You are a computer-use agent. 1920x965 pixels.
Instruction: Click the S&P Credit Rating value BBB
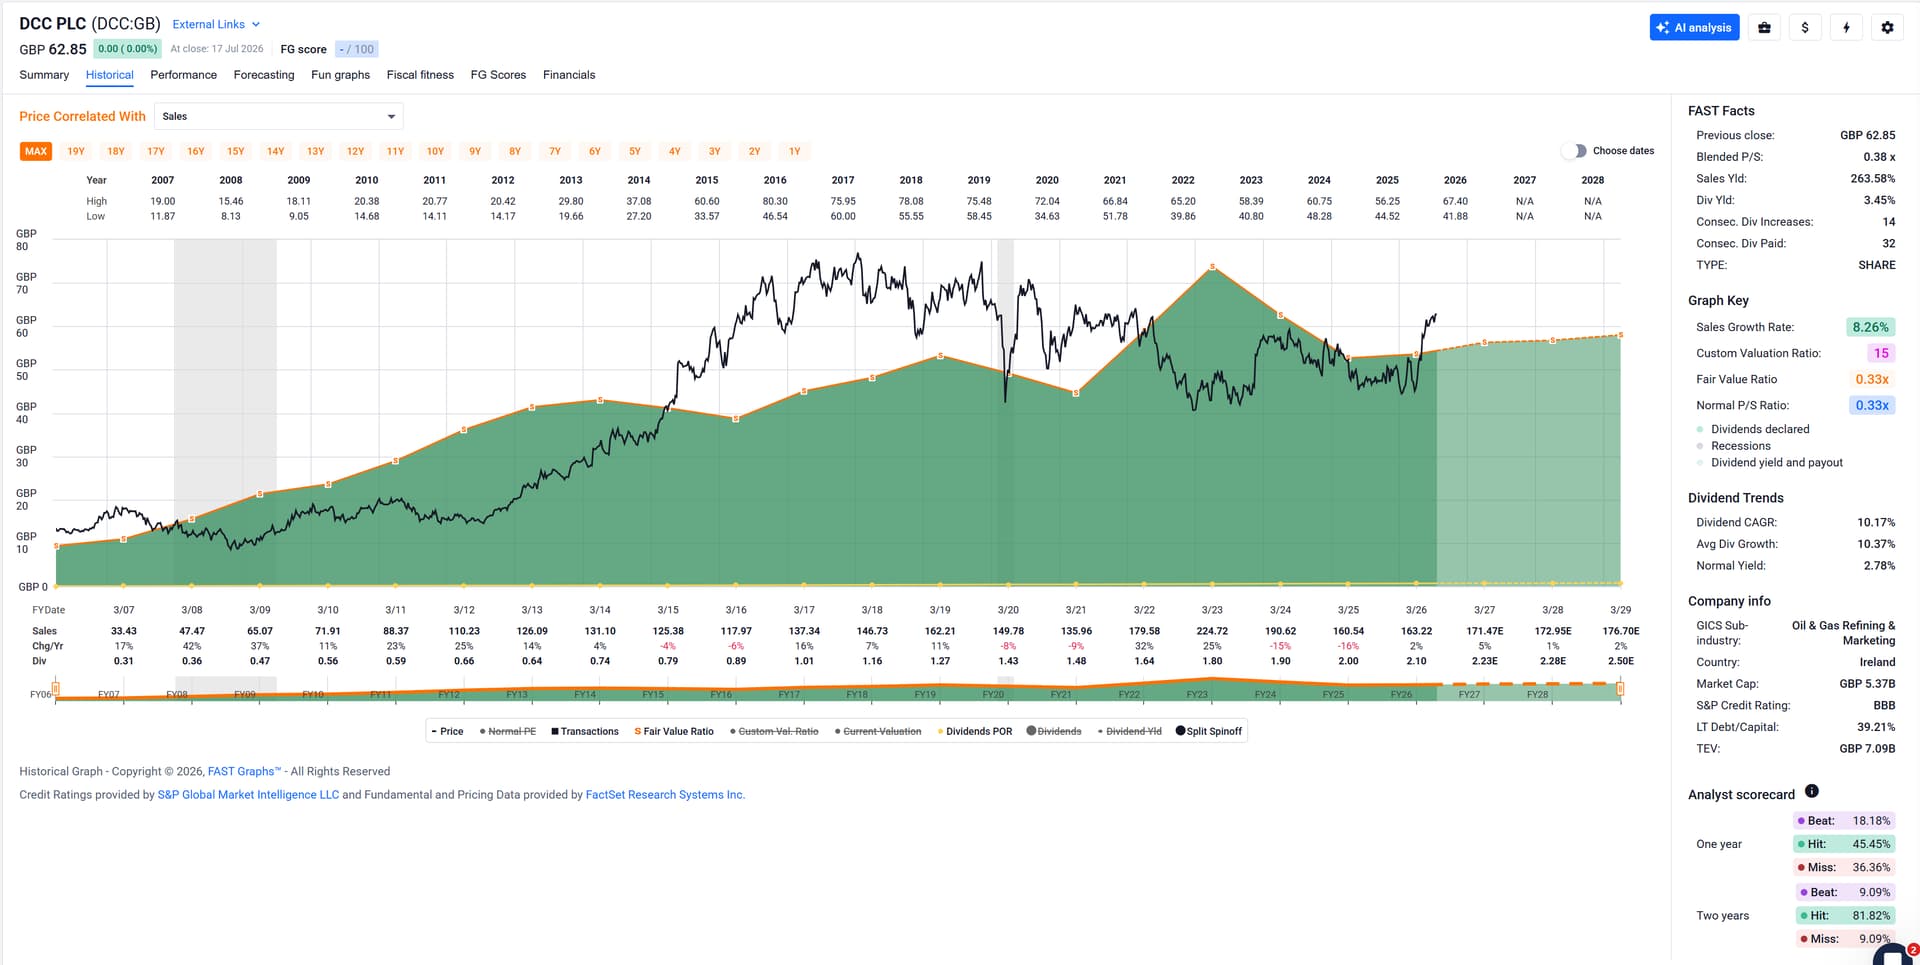pos(1884,705)
